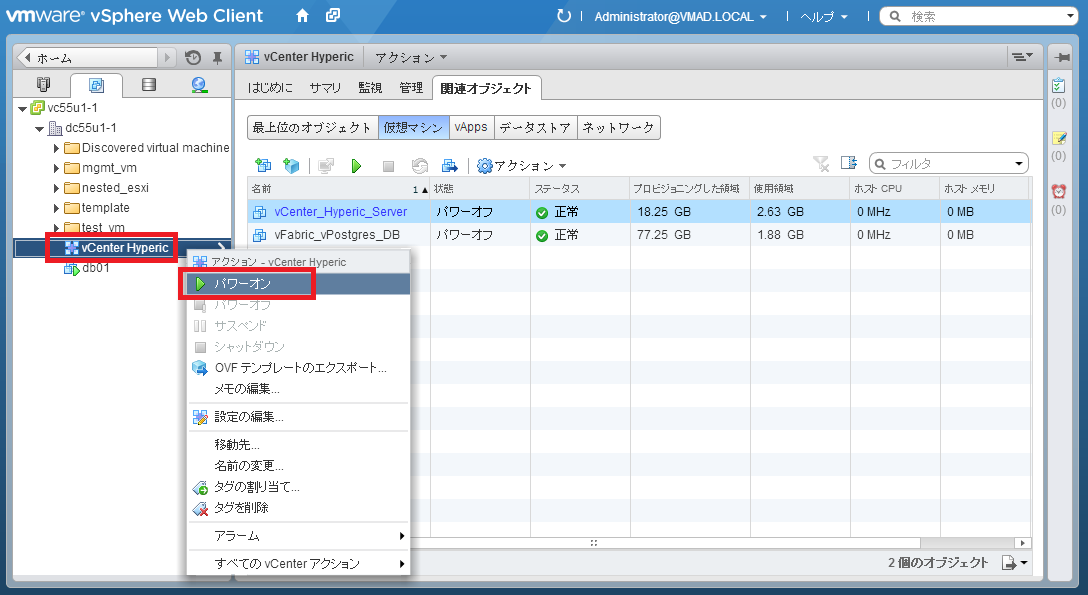Click the reset VM toolbar icon

click(x=419, y=166)
